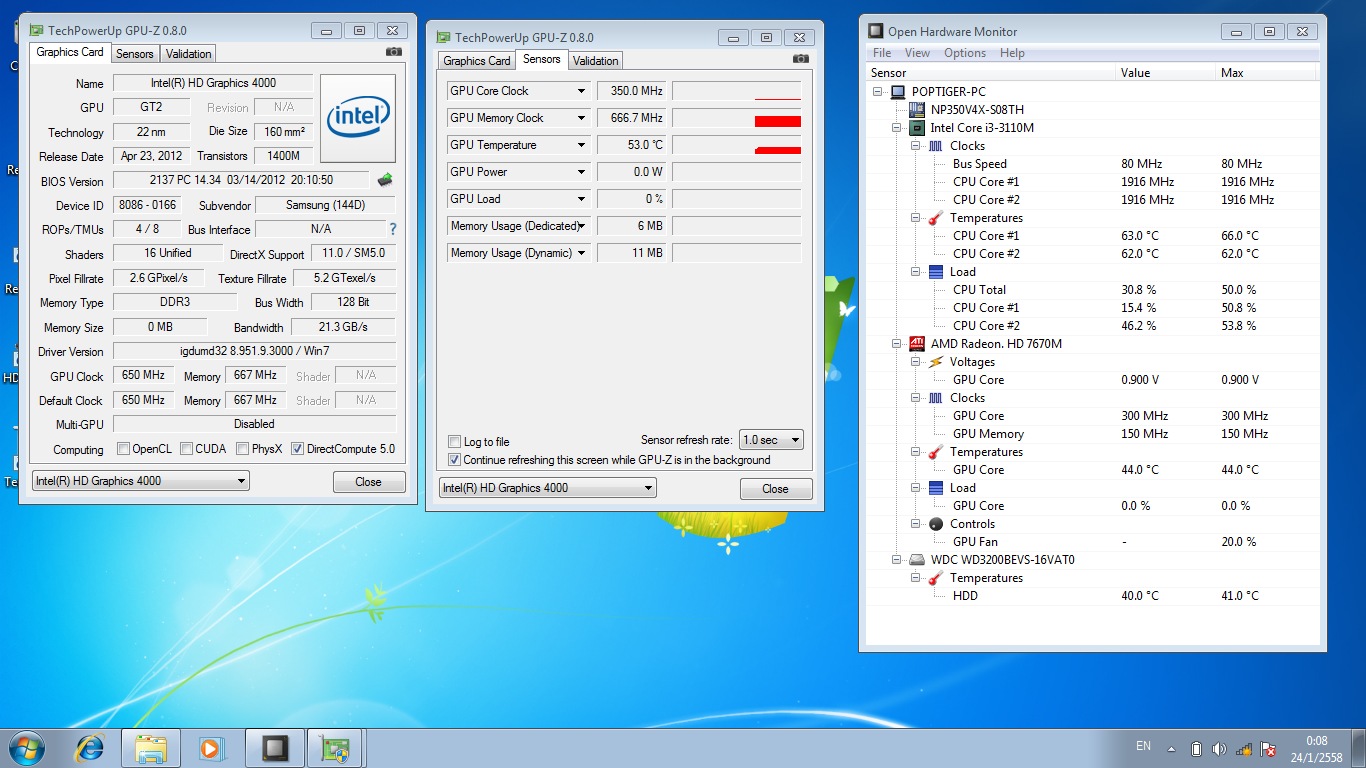Open the Options menu in Open Hardware Monitor
Viewport: 1366px width, 768px height.
tap(965, 53)
